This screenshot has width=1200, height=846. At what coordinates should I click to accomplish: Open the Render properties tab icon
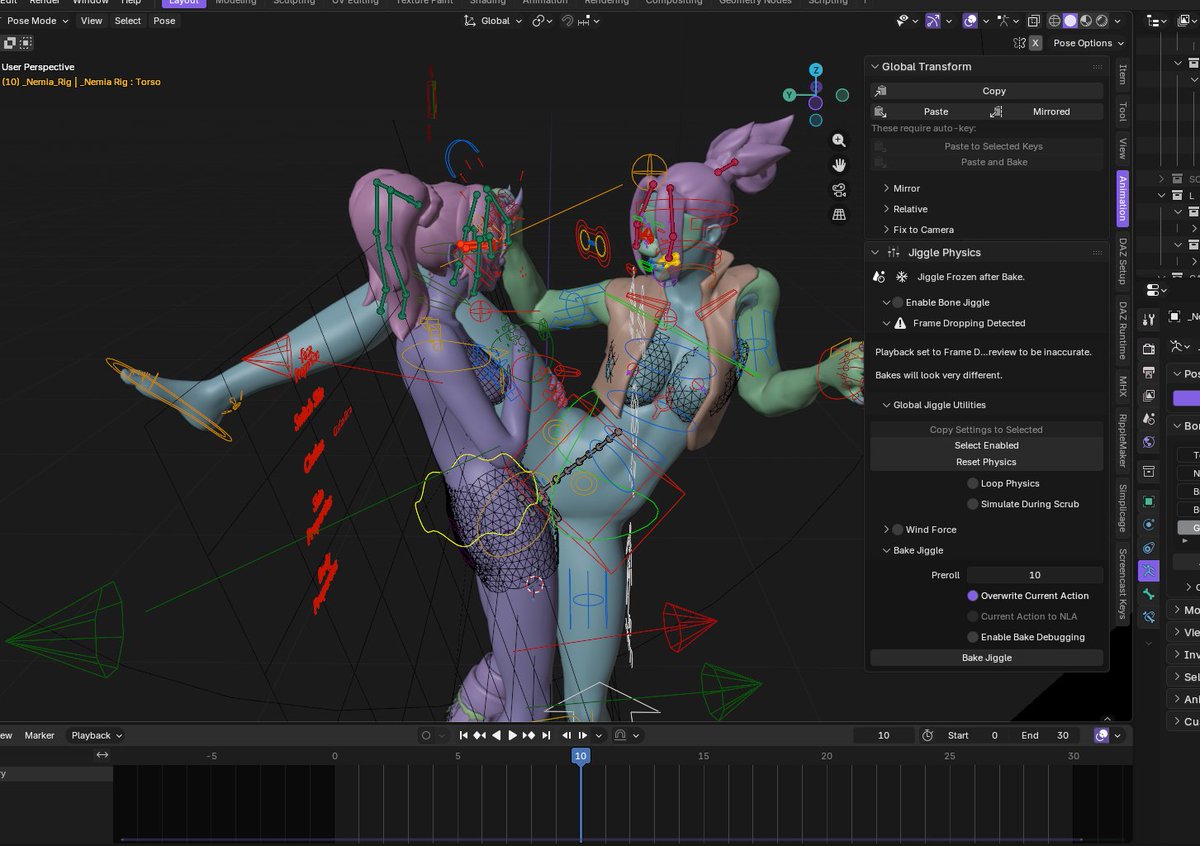[x=1149, y=349]
